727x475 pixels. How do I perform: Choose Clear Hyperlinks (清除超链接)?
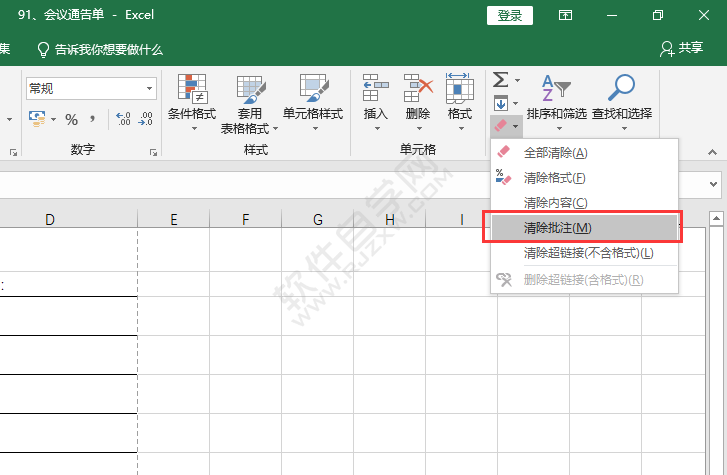coord(585,253)
